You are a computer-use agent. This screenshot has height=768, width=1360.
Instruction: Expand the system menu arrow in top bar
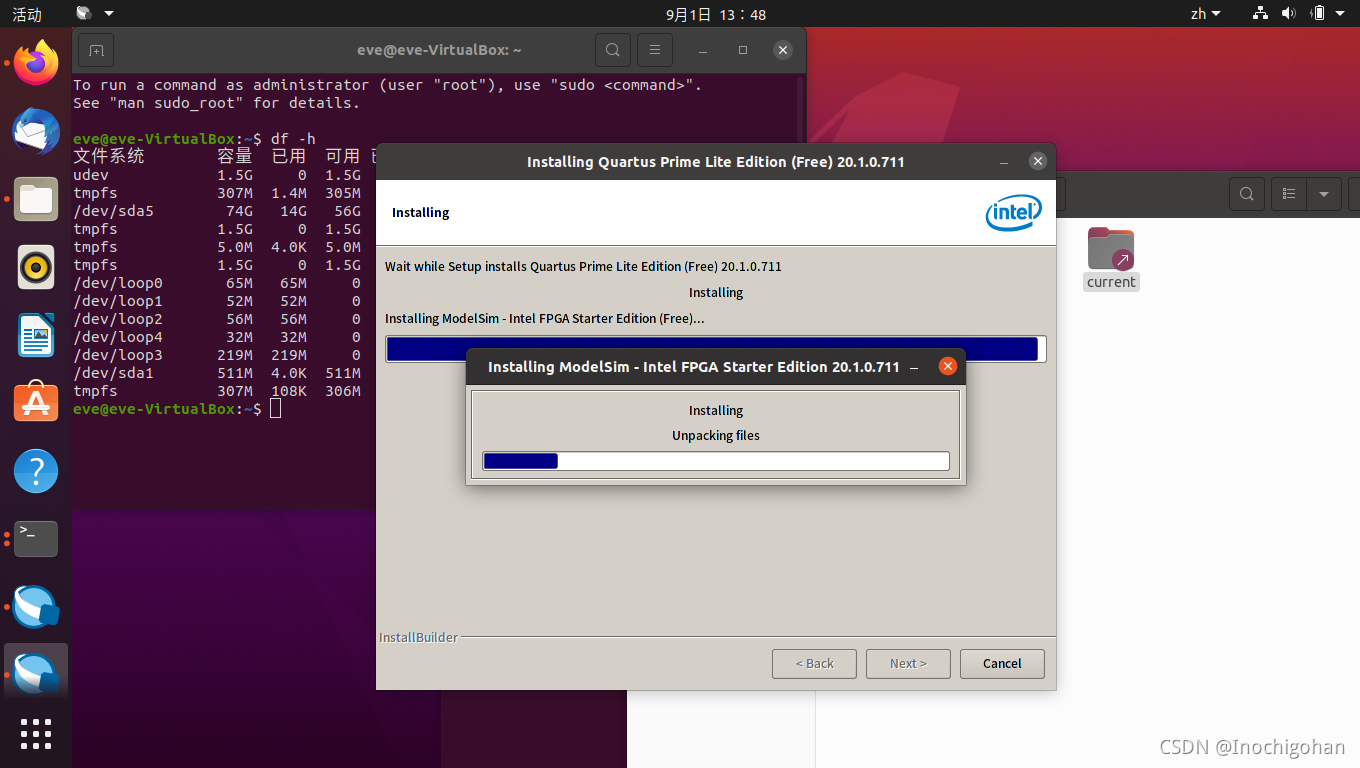coord(1342,14)
